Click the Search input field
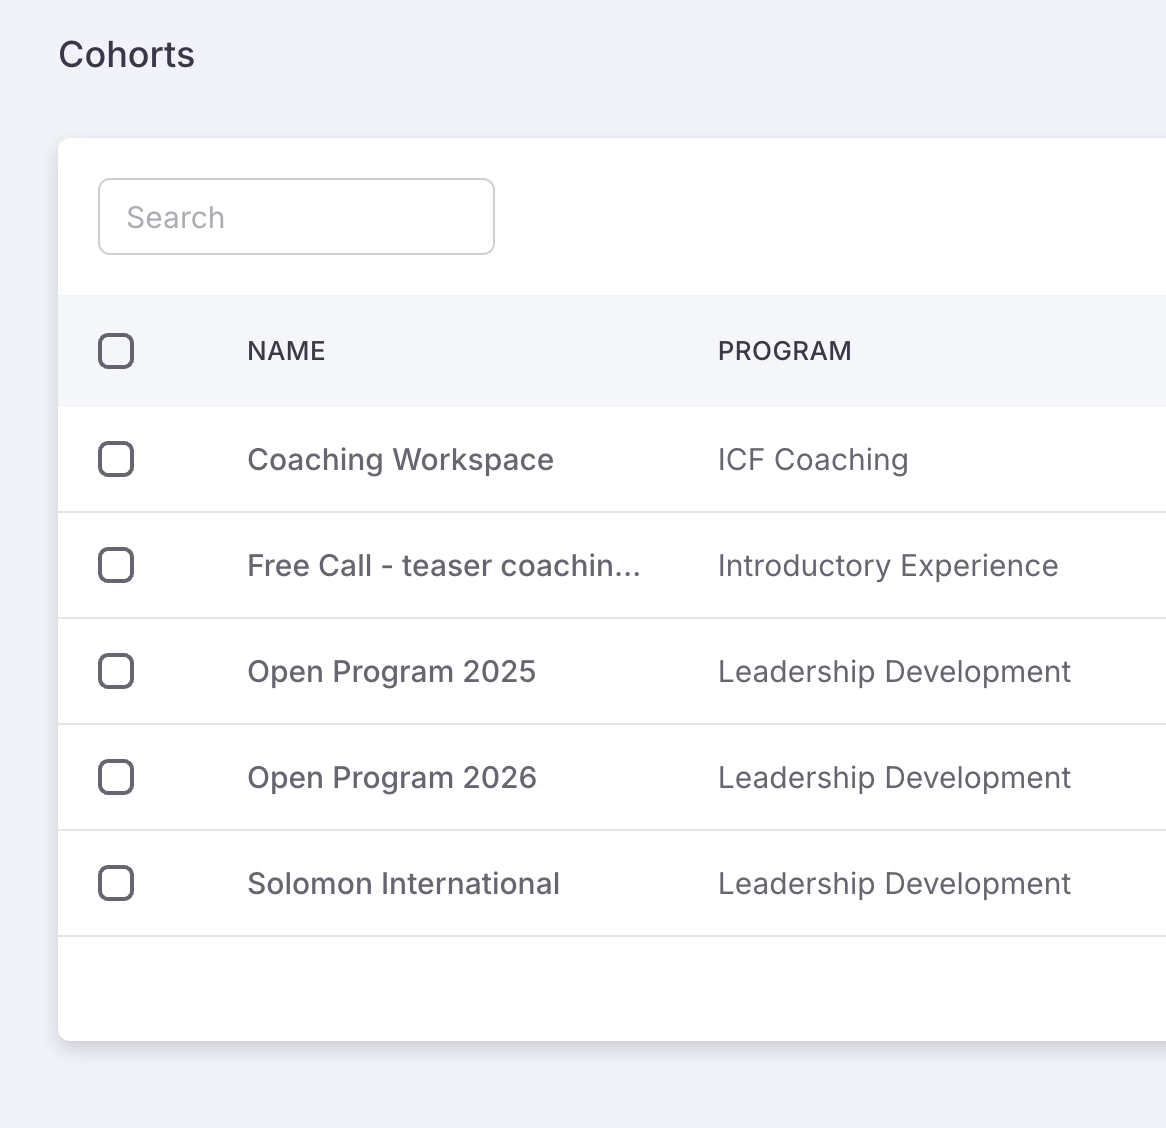The width and height of the screenshot is (1166, 1128). (x=296, y=217)
